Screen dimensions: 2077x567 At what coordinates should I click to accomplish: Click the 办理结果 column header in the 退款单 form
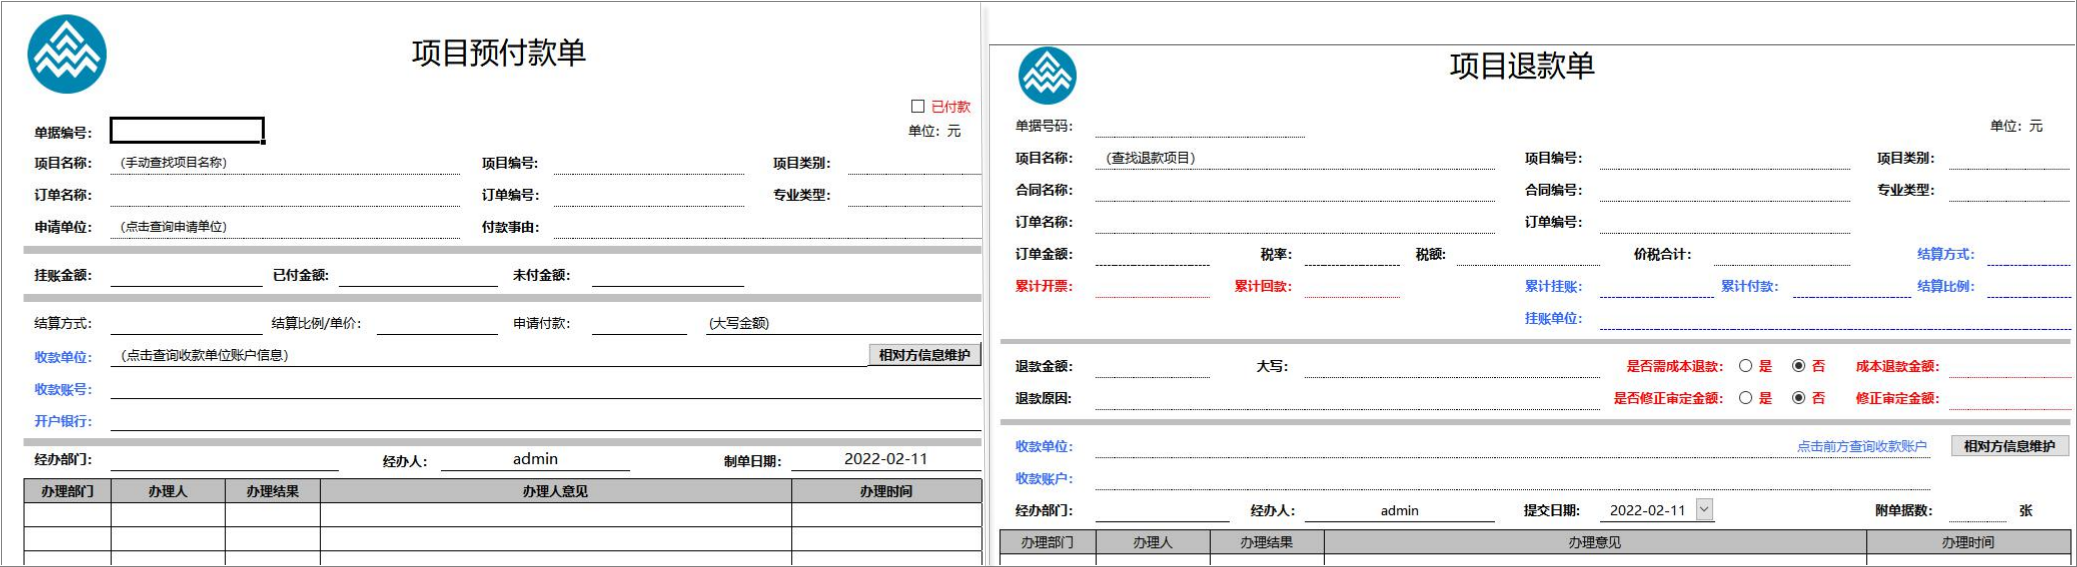pyautogui.click(x=1267, y=542)
